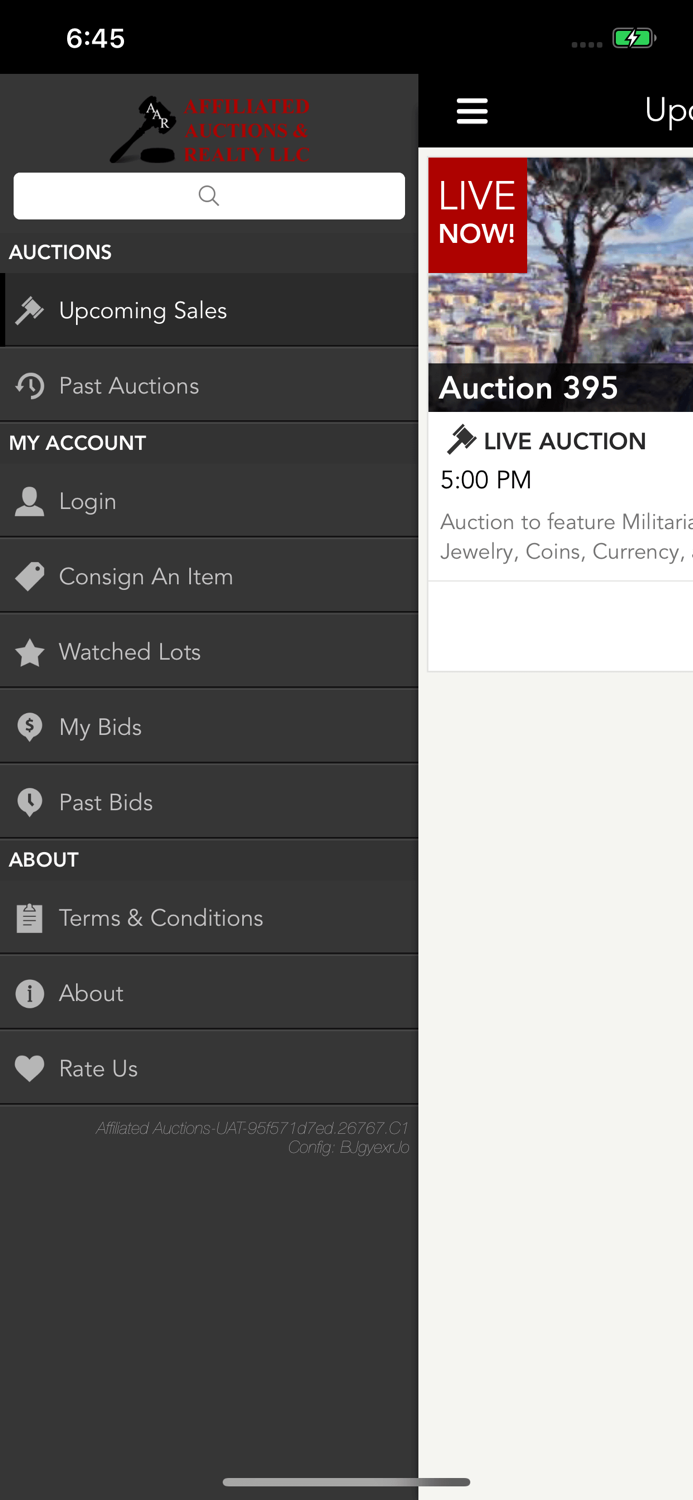The image size is (693, 1500).
Task: Tap the Past Auctions history icon
Action: click(x=30, y=385)
